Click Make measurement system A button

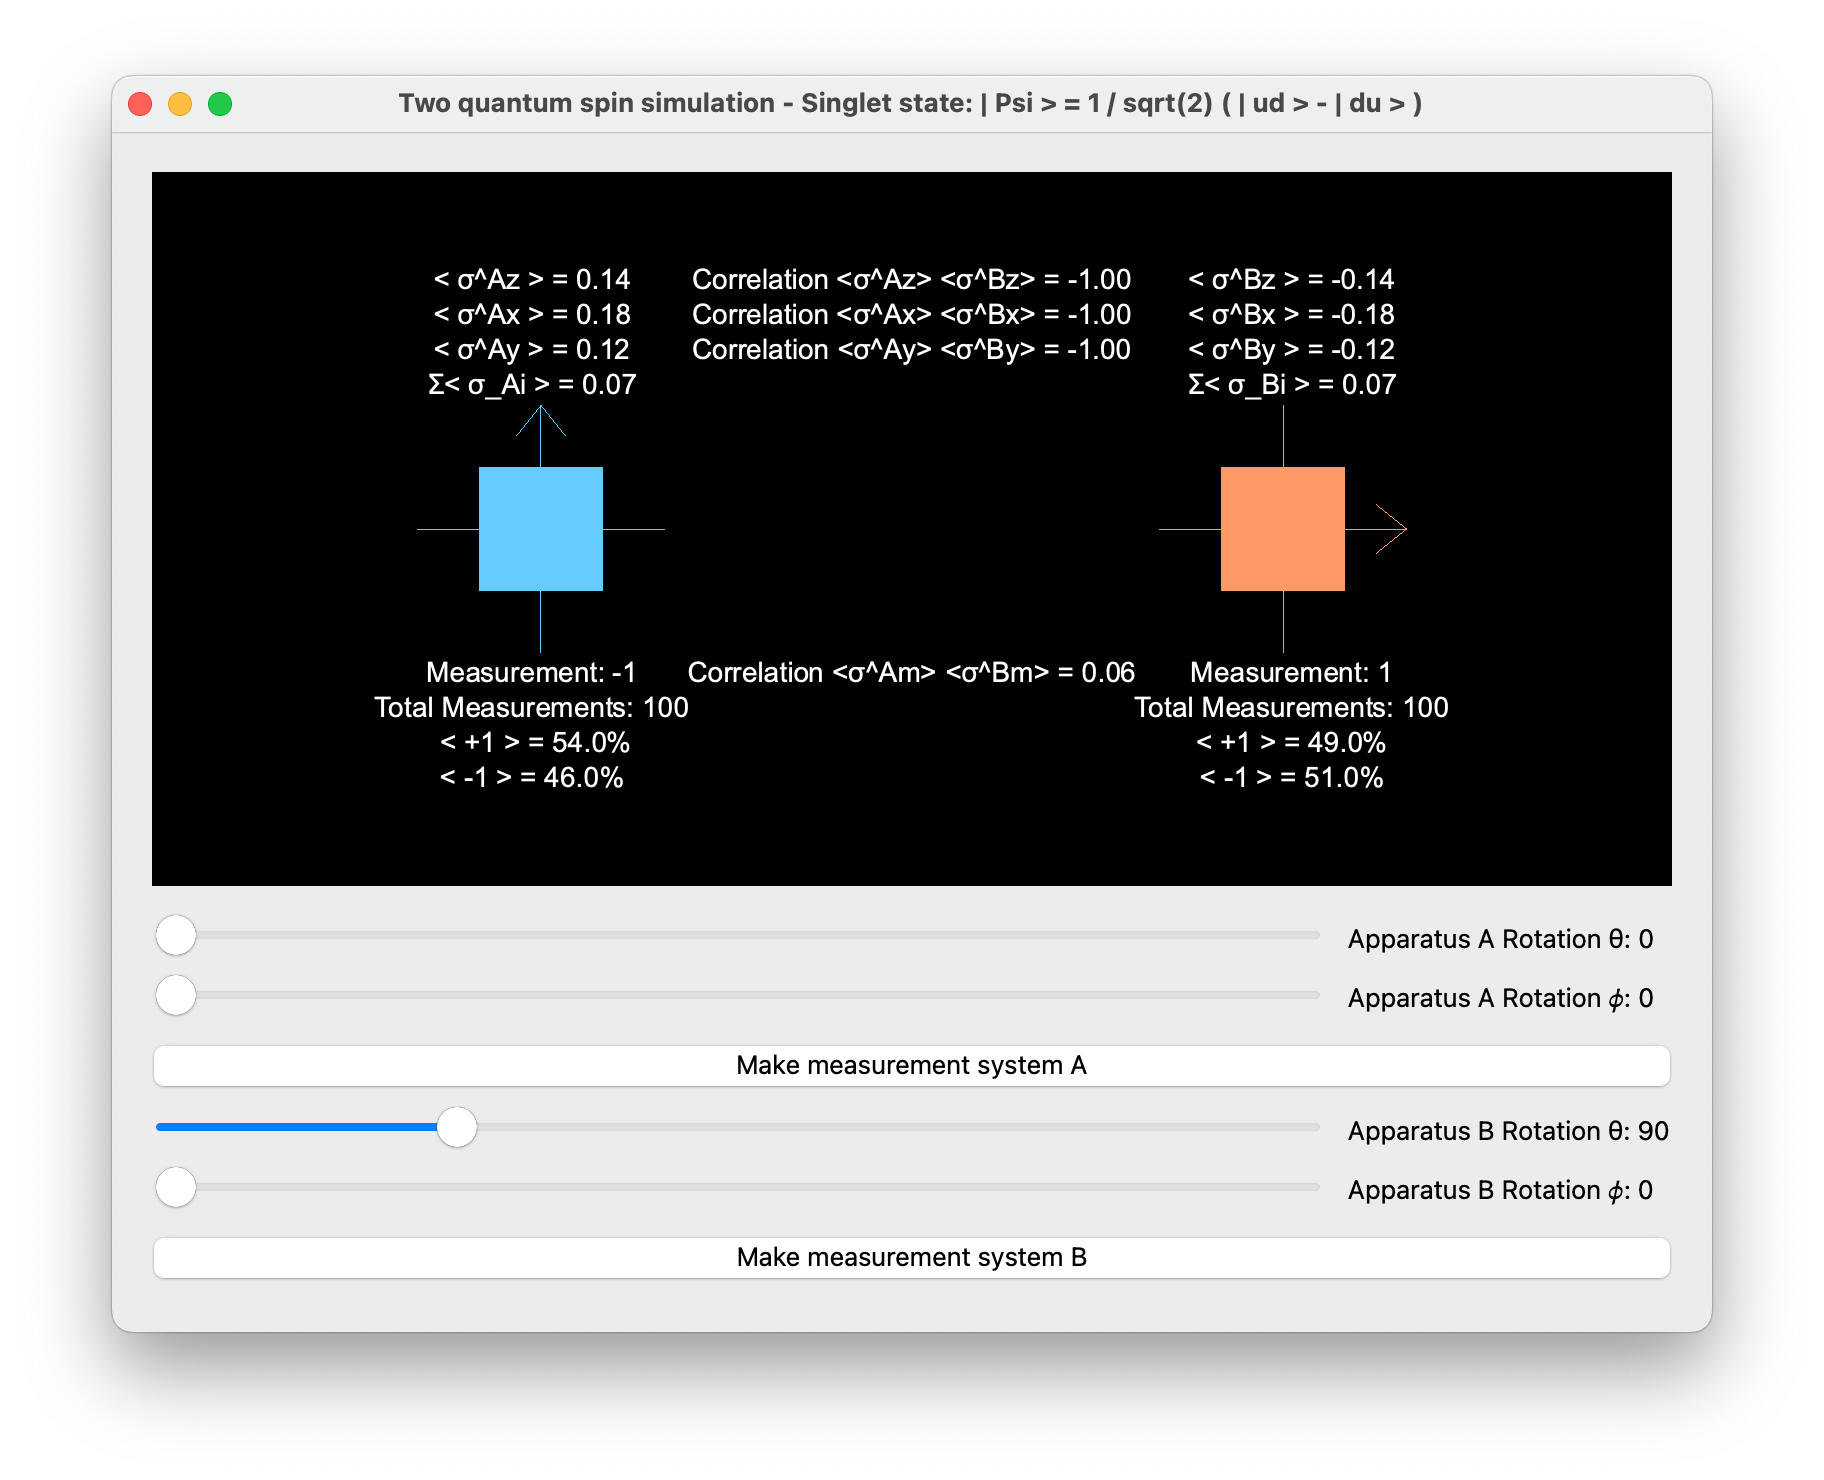911,1065
